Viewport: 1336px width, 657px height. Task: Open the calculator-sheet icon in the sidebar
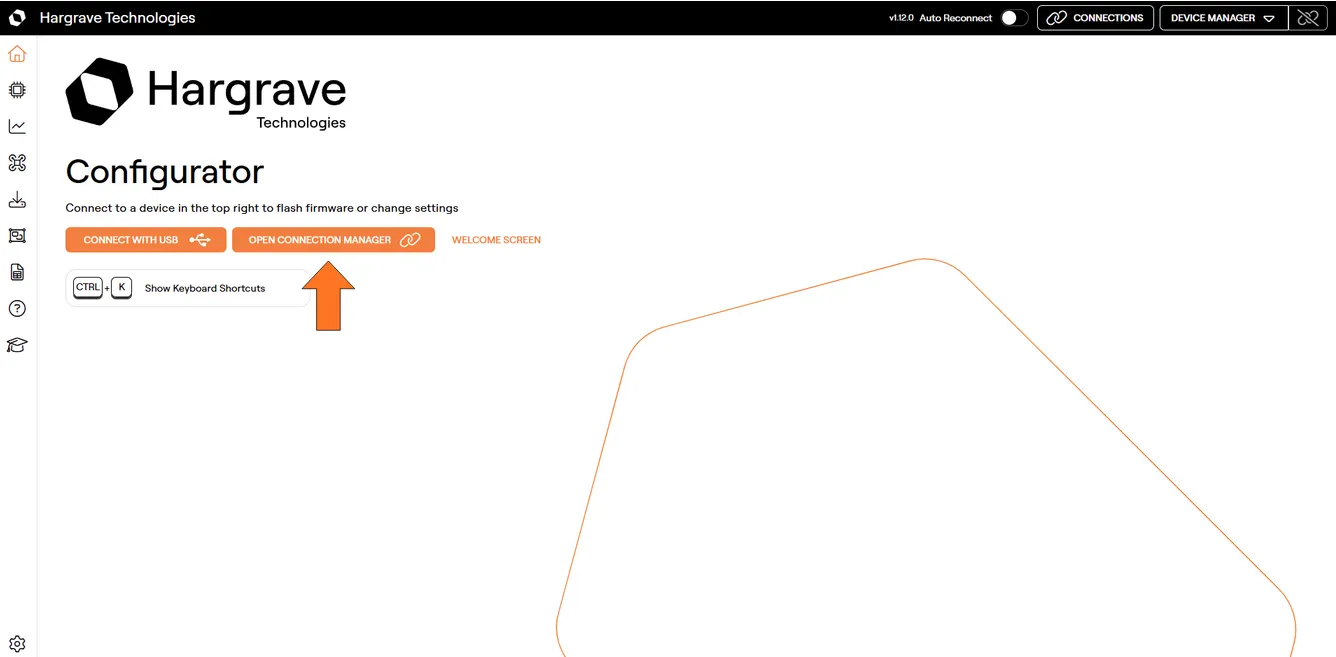(17, 272)
